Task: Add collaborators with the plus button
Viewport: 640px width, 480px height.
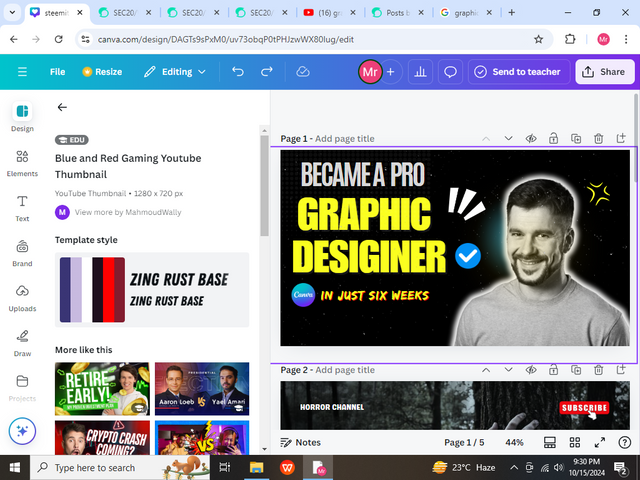Action: pyautogui.click(x=391, y=72)
